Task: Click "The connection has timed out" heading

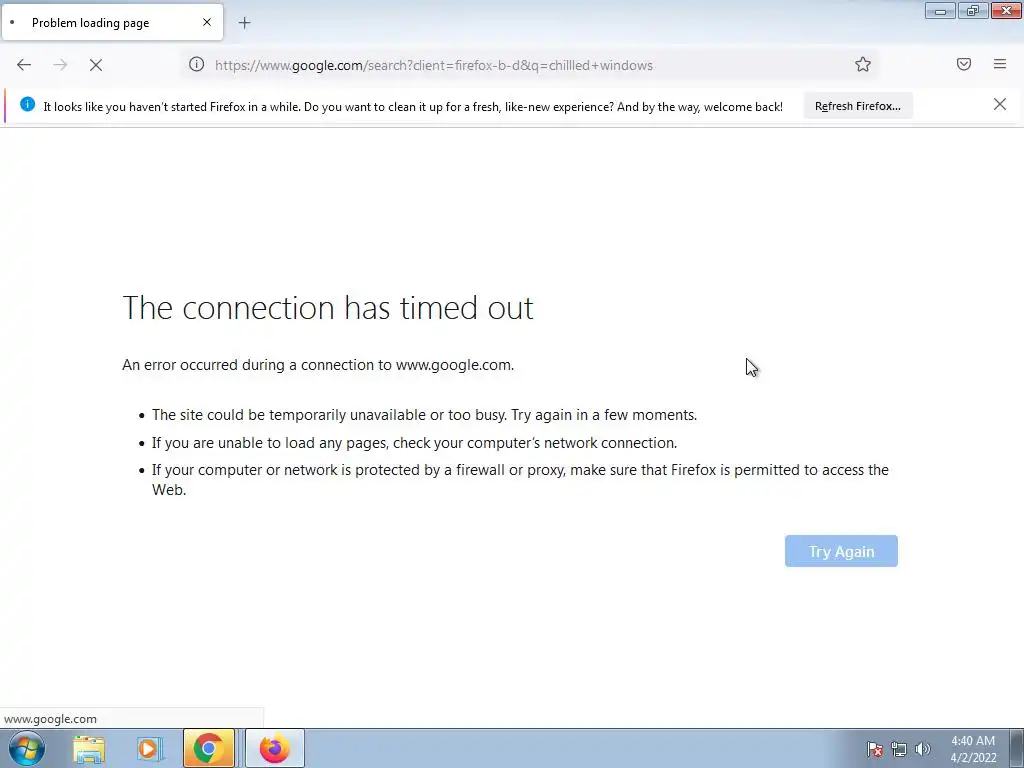Action: pyautogui.click(x=328, y=308)
